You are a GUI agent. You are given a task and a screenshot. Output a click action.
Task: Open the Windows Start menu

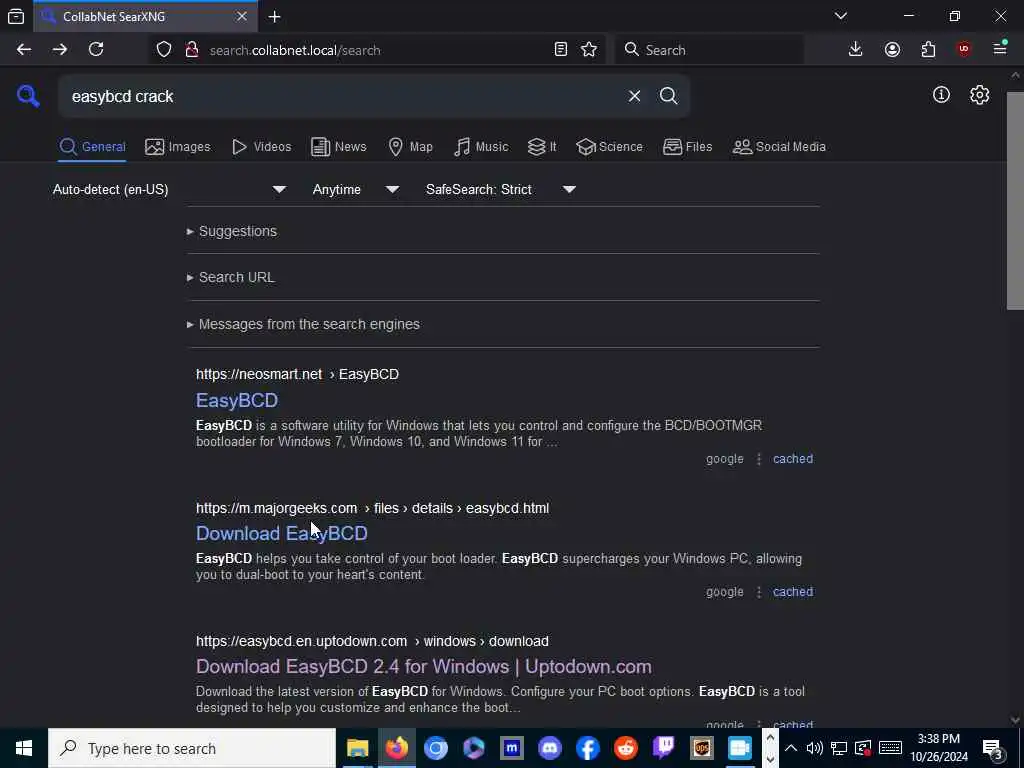pyautogui.click(x=24, y=748)
